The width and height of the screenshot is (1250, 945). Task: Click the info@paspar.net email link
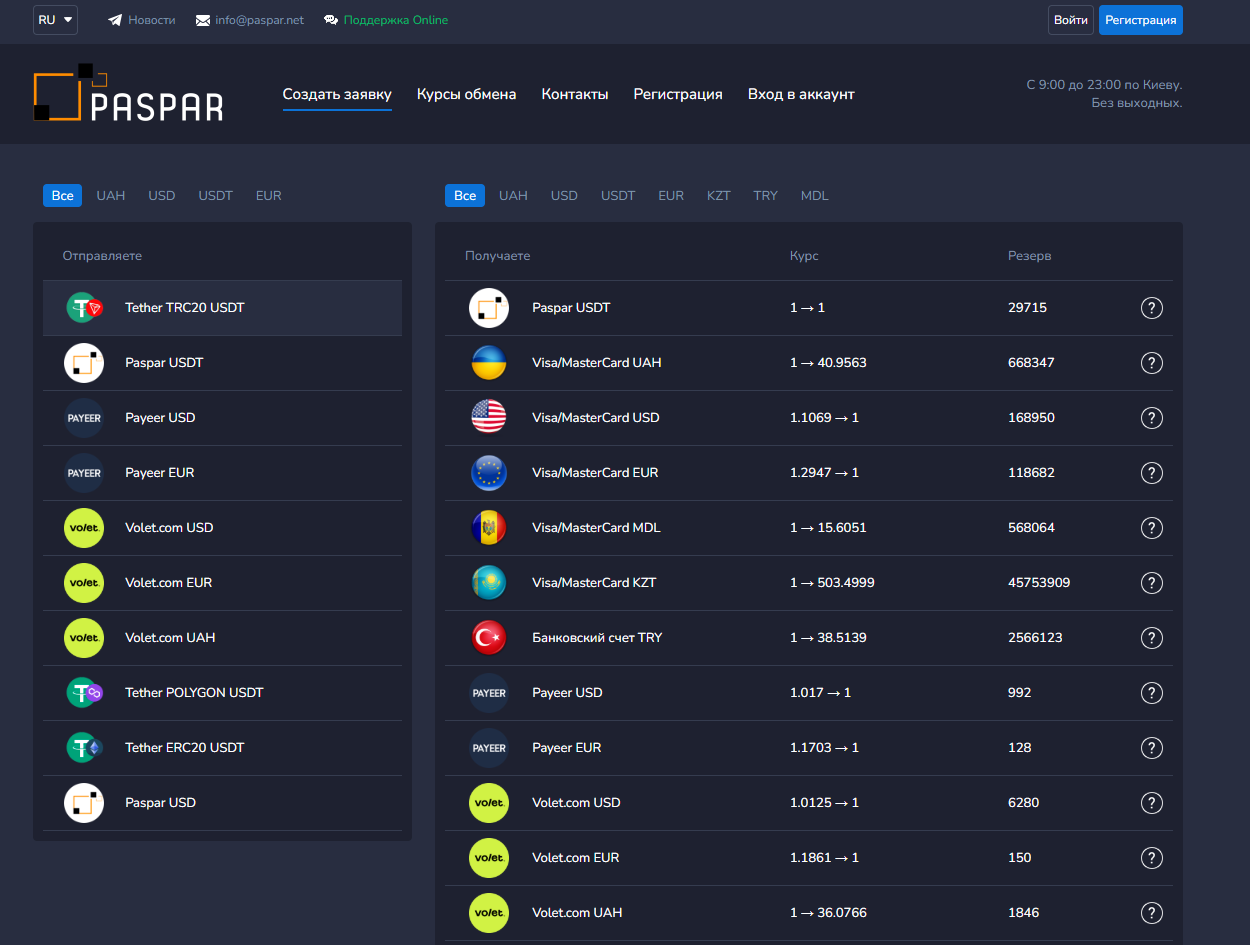tap(260, 20)
